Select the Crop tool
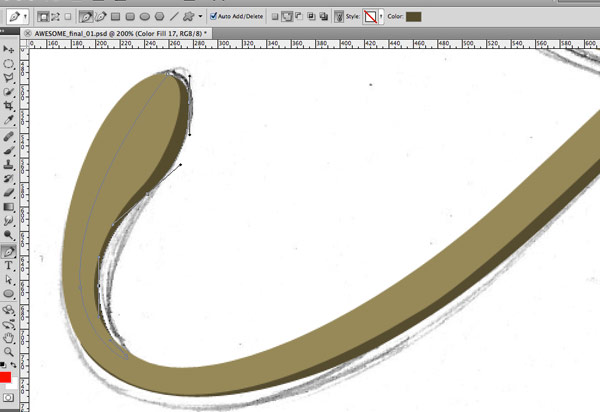This screenshot has width=600, height=412. [x=8, y=106]
